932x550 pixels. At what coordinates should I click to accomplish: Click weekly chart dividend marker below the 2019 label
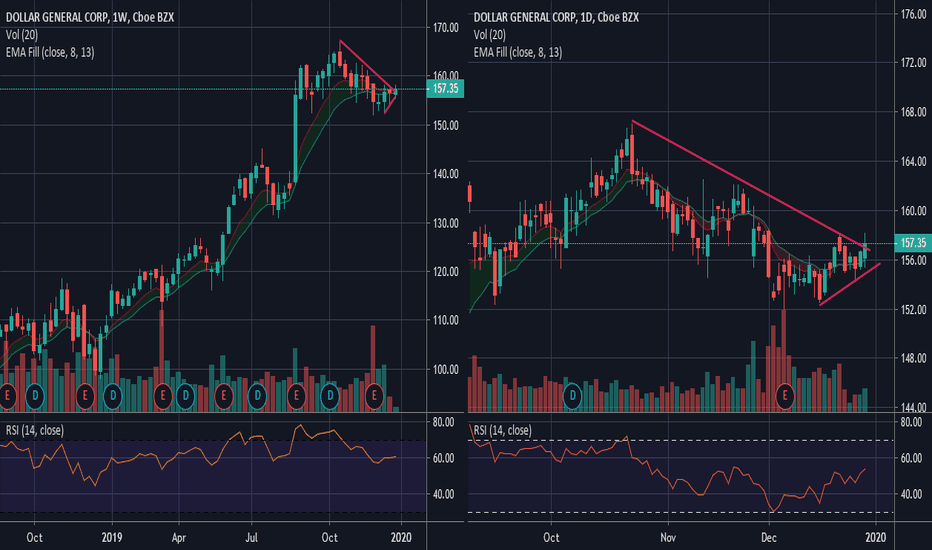(x=113, y=395)
